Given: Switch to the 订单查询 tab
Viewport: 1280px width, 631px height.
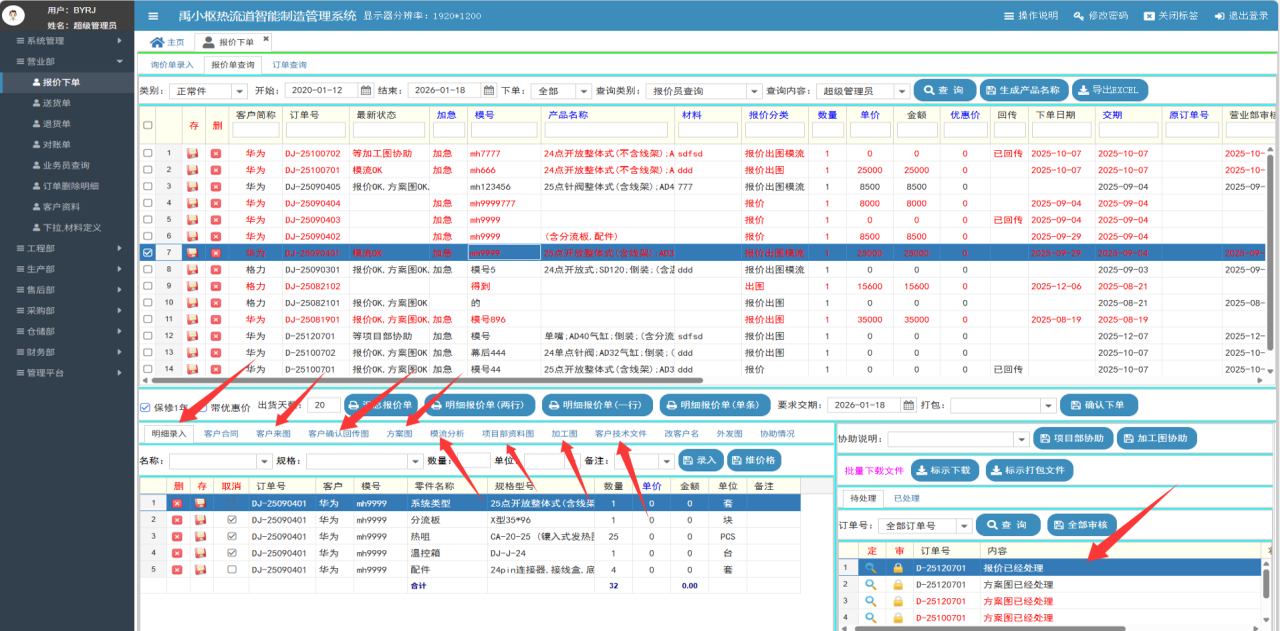Looking at the screenshot, I should pyautogui.click(x=289, y=65).
